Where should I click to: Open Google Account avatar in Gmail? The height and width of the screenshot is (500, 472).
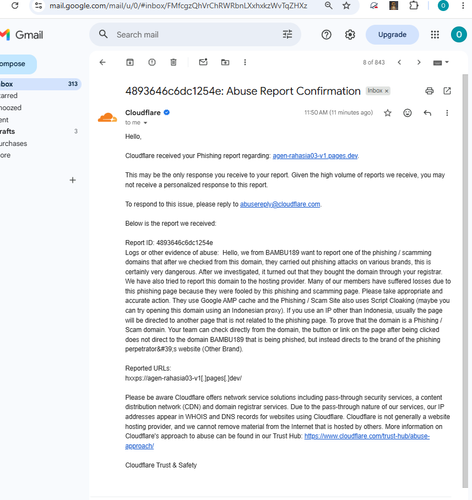[459, 34]
